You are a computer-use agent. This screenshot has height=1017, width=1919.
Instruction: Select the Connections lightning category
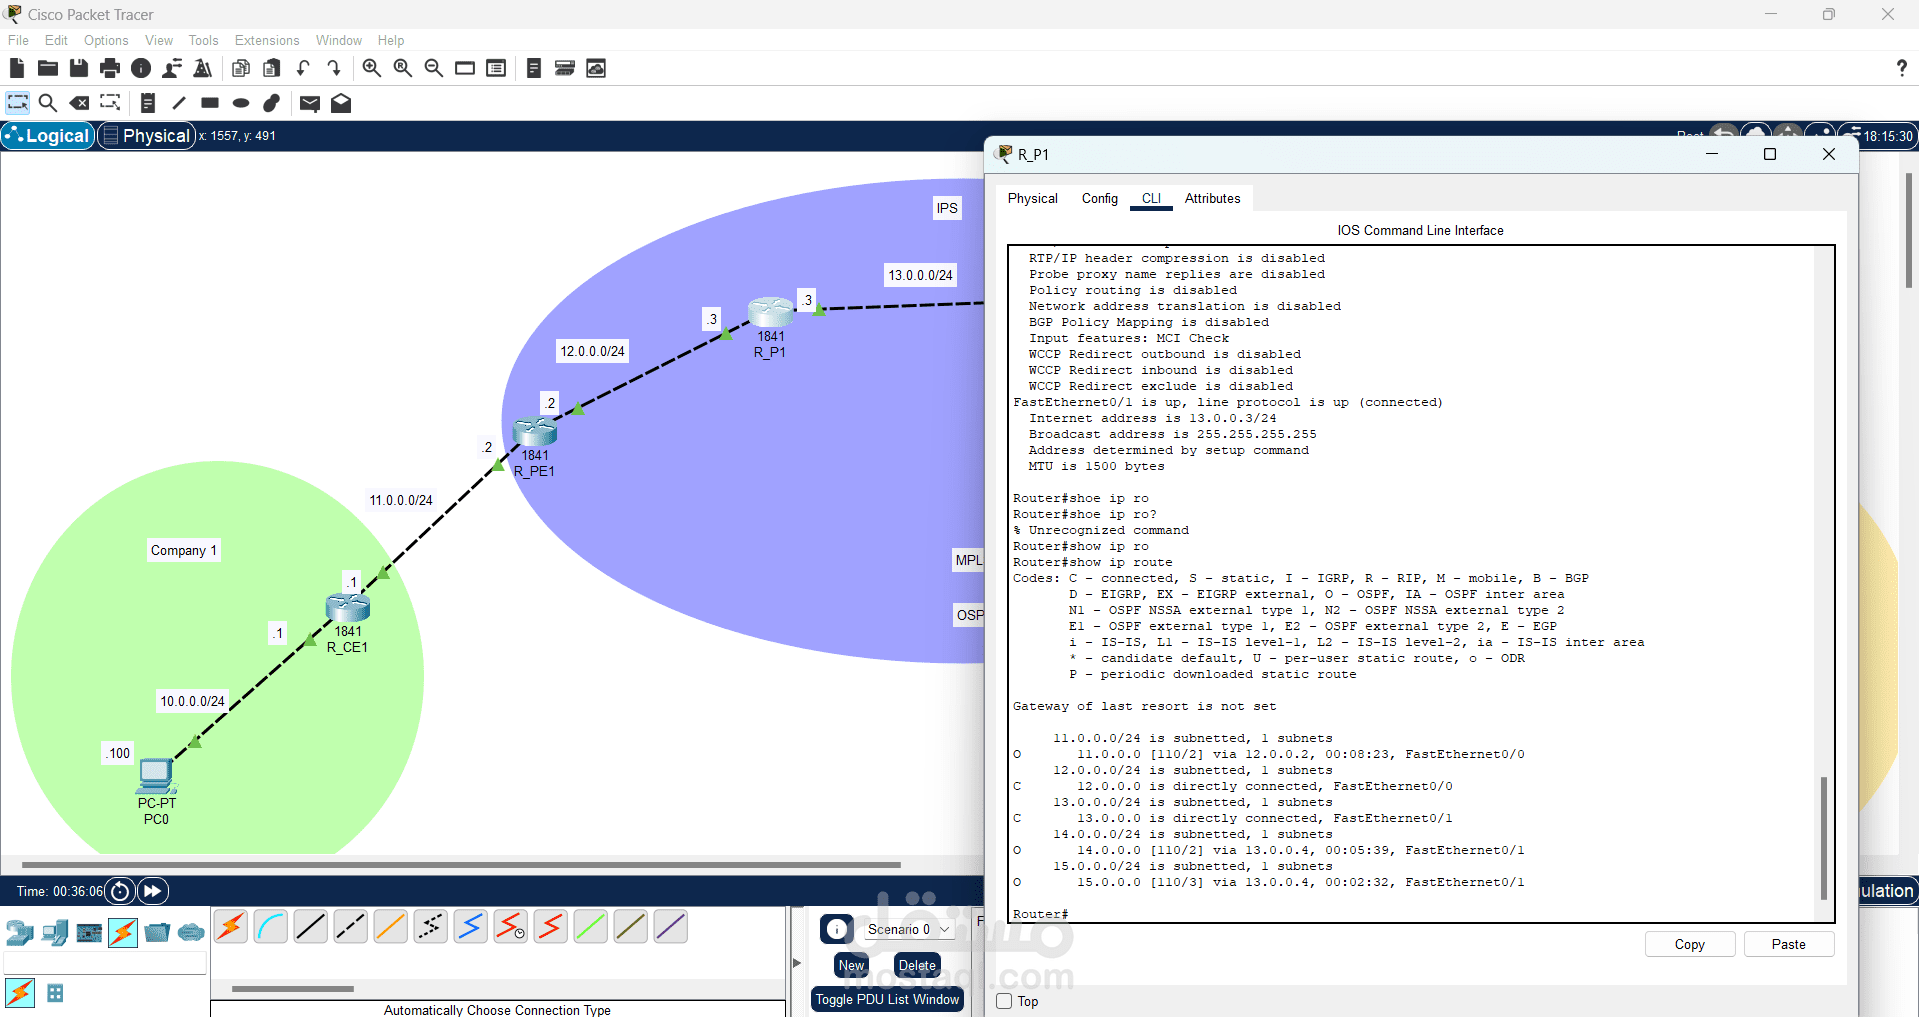click(x=123, y=933)
